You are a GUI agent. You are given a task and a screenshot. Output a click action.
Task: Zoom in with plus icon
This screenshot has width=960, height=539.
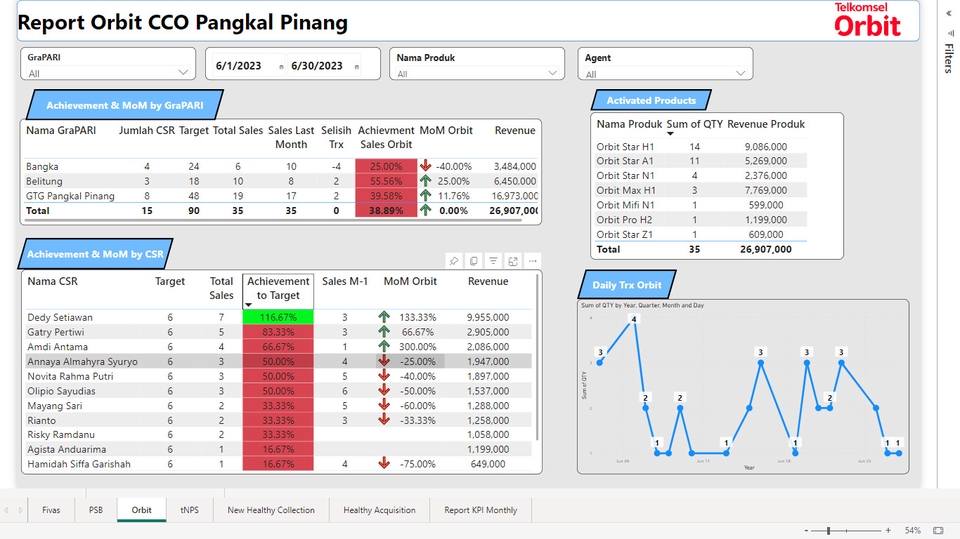coord(888,530)
